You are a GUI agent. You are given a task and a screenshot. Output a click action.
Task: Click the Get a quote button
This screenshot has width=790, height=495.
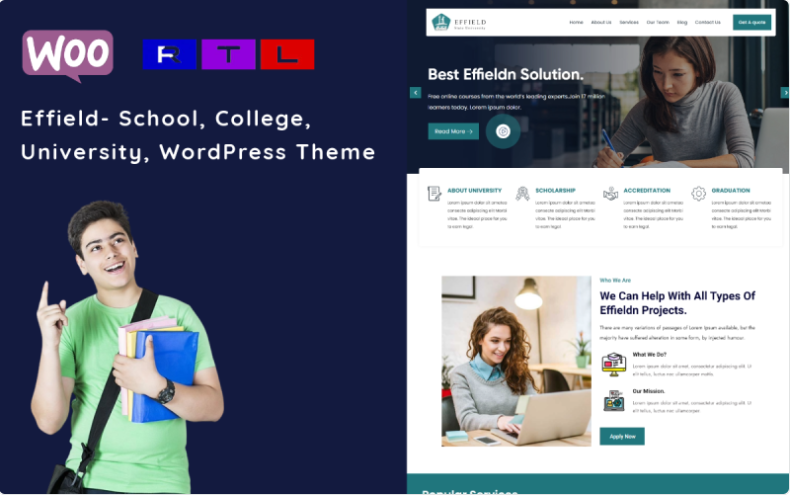point(752,22)
